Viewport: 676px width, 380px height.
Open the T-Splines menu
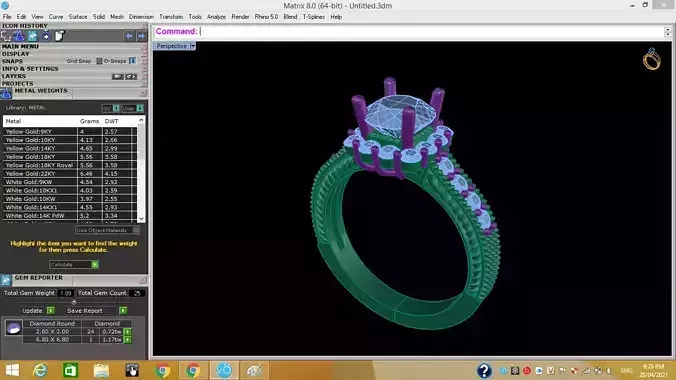point(313,17)
